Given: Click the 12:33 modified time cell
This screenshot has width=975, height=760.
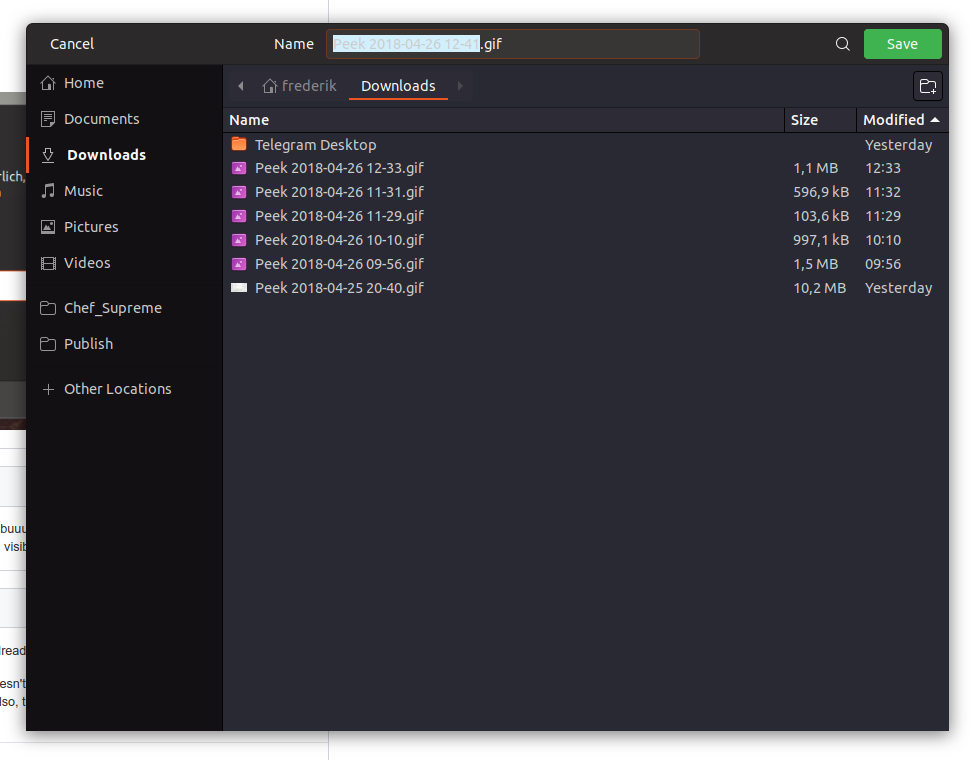Looking at the screenshot, I should click(883, 168).
